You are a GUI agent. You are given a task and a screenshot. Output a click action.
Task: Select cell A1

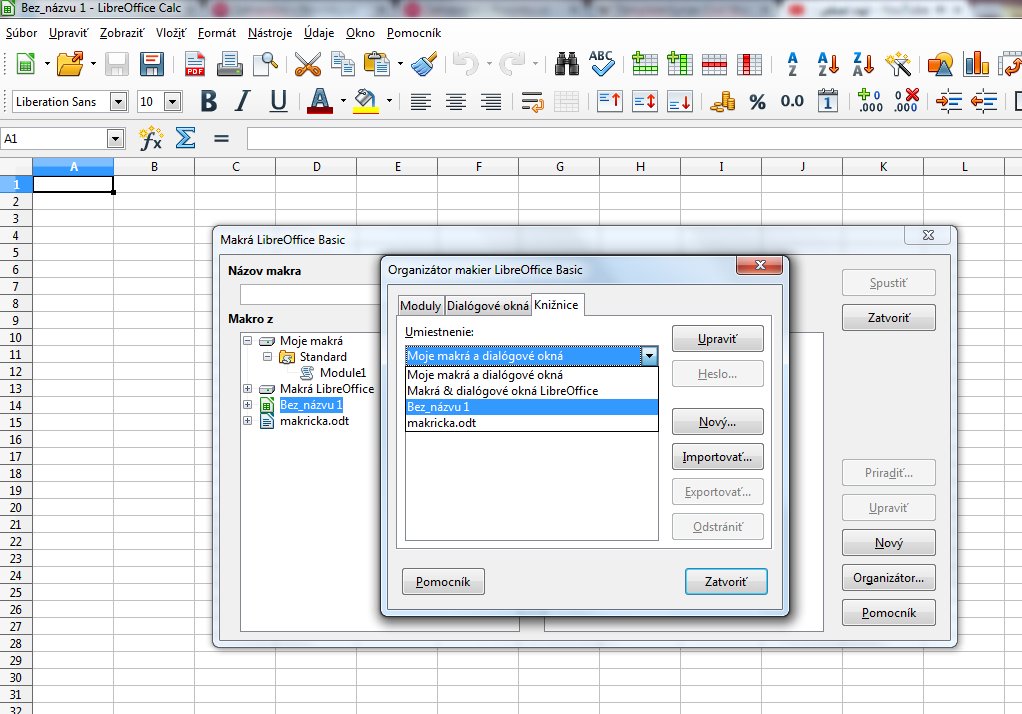point(73,185)
